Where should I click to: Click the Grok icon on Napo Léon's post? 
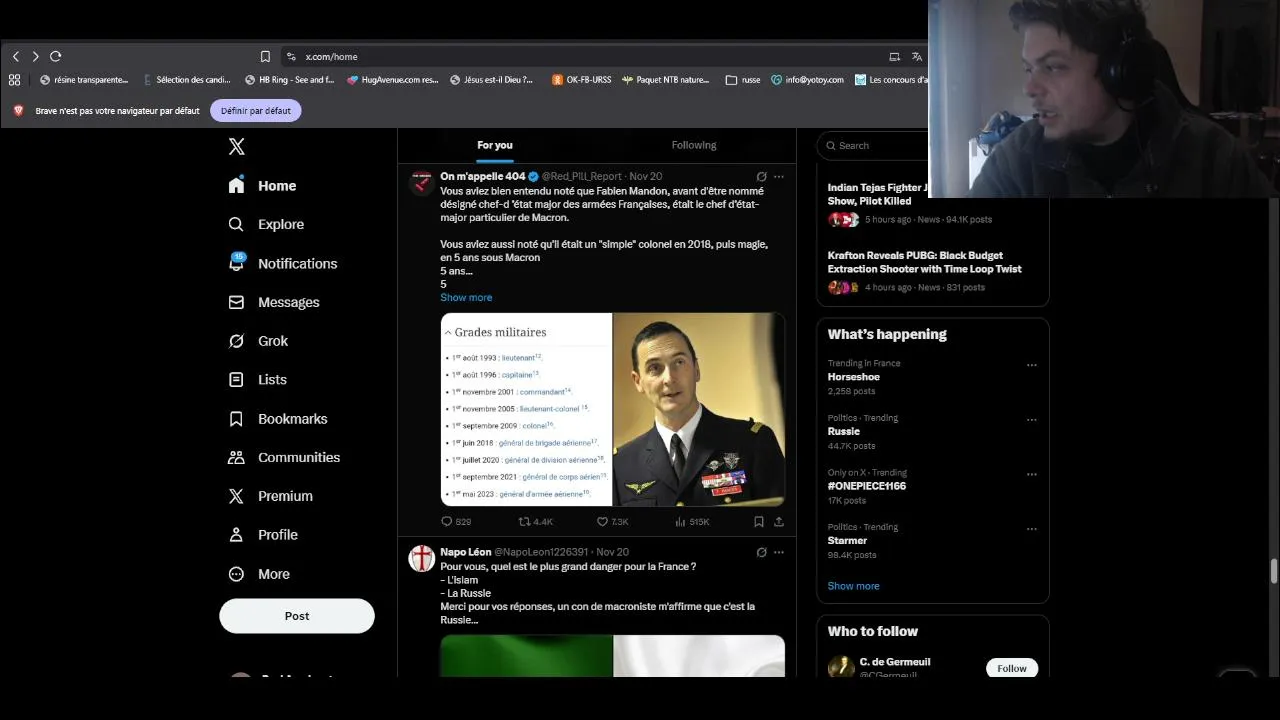pyautogui.click(x=761, y=552)
